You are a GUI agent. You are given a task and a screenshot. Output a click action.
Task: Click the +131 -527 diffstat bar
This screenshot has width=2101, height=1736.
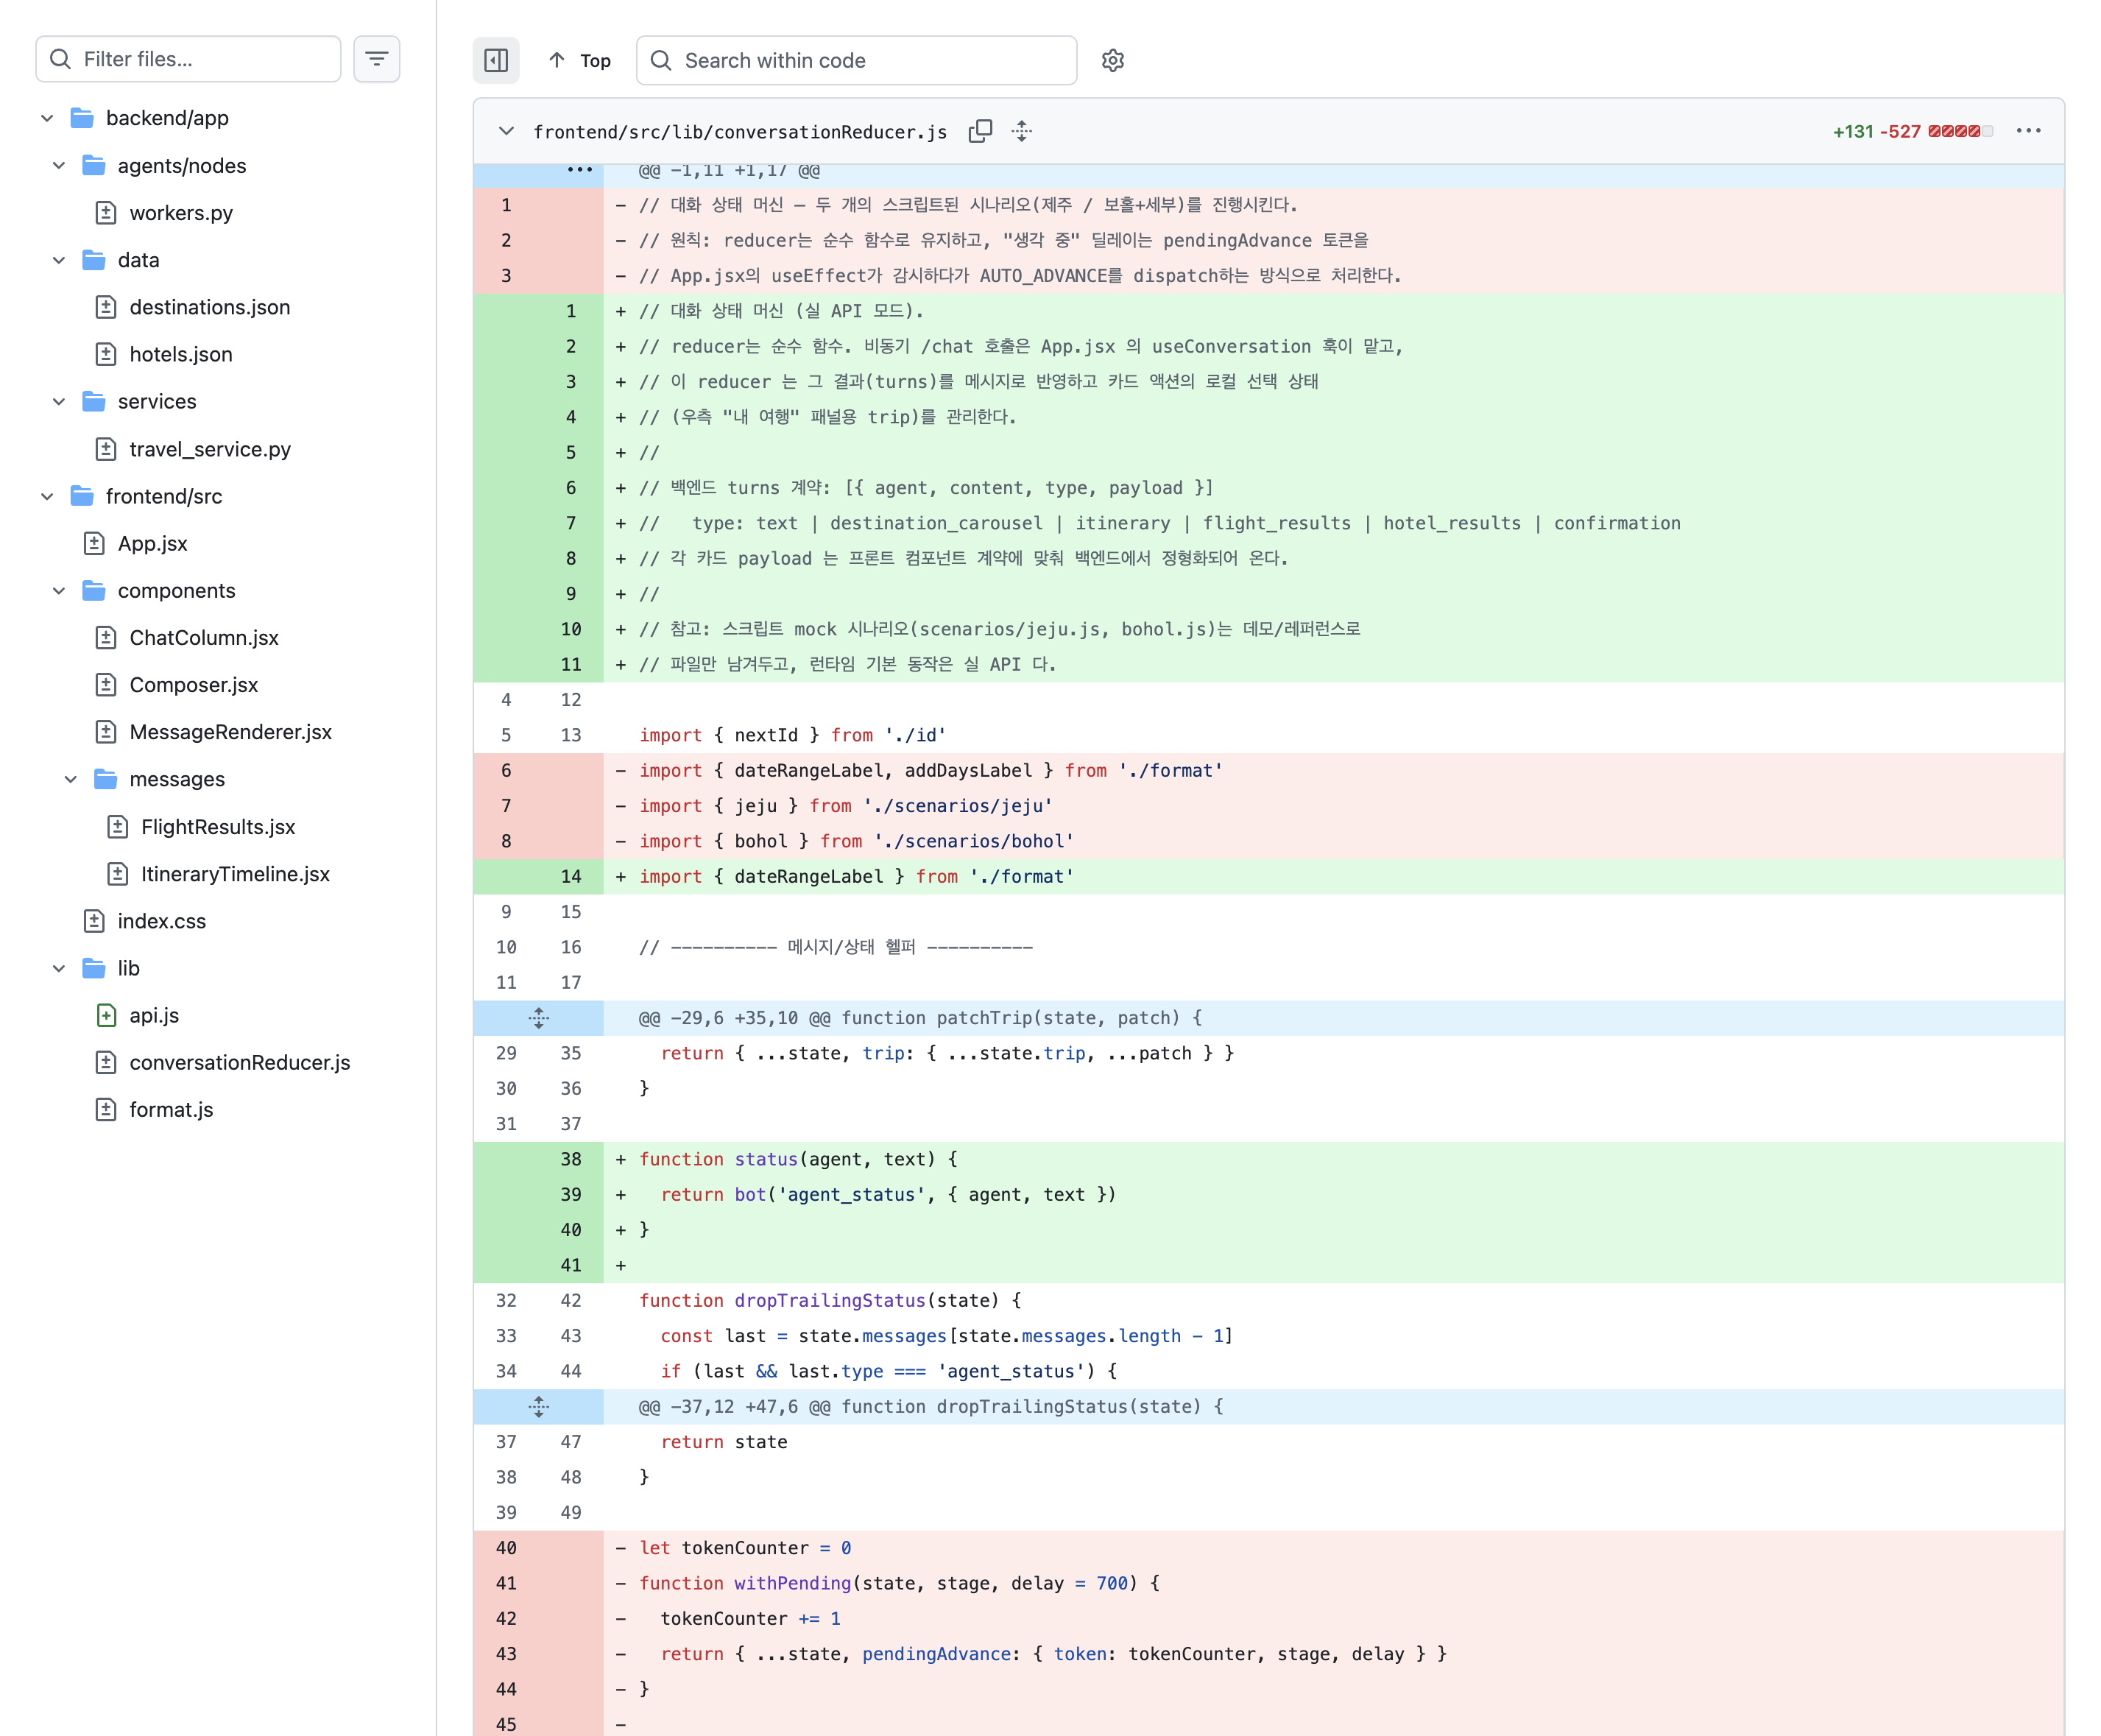pos(1960,131)
